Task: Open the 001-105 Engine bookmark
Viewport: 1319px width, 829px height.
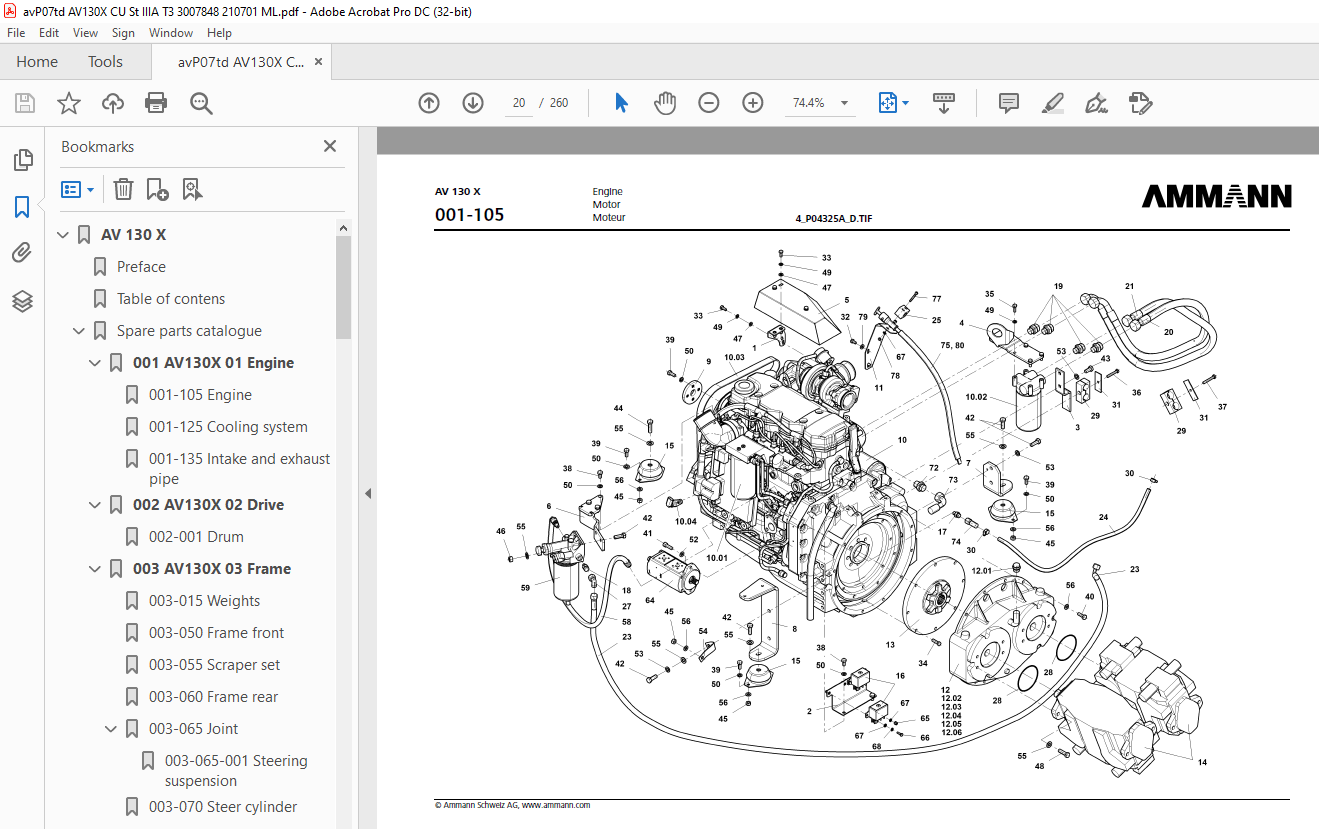Action: [x=200, y=395]
